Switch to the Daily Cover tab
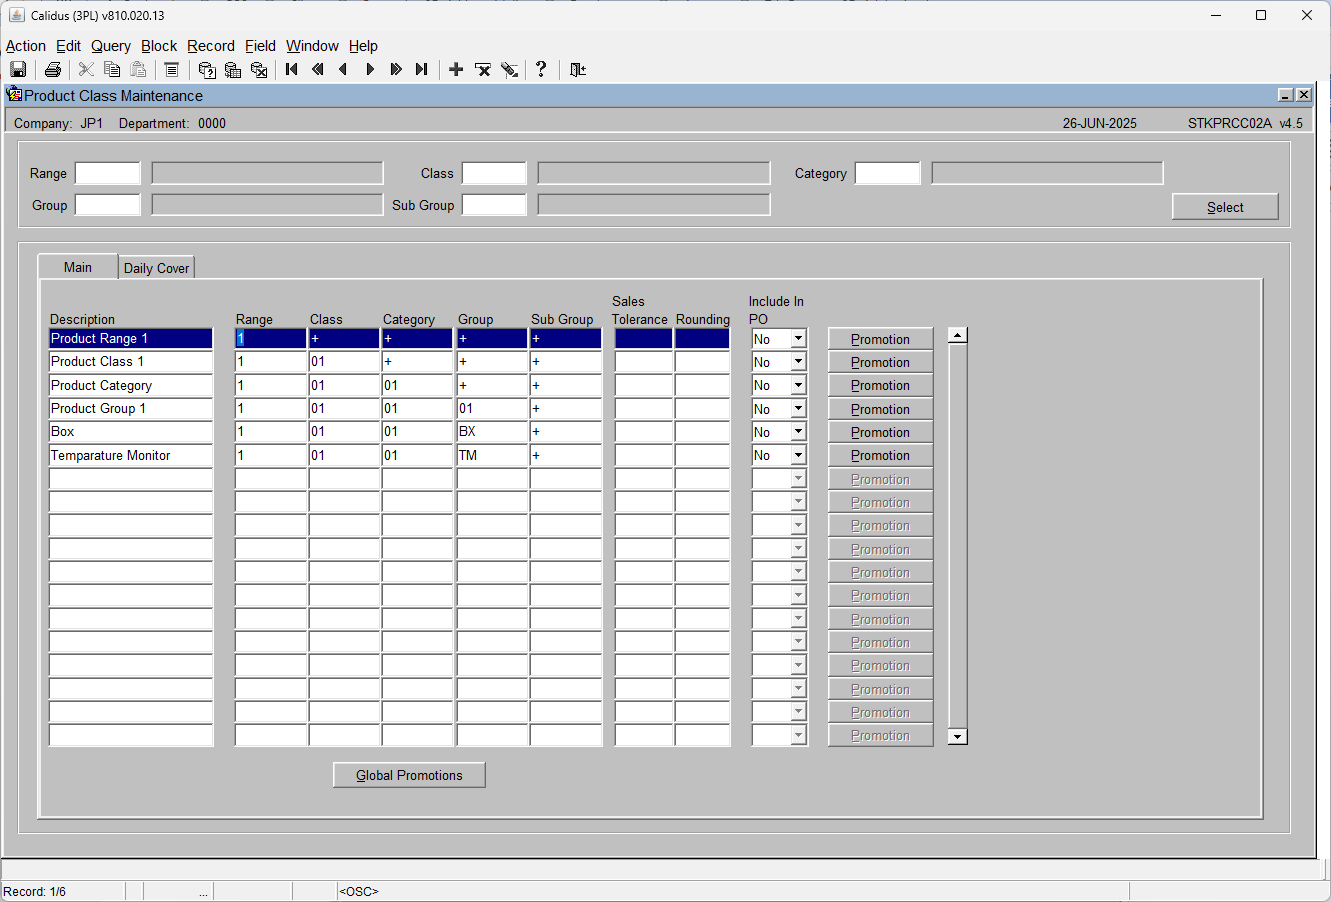1331x902 pixels. 156,268
